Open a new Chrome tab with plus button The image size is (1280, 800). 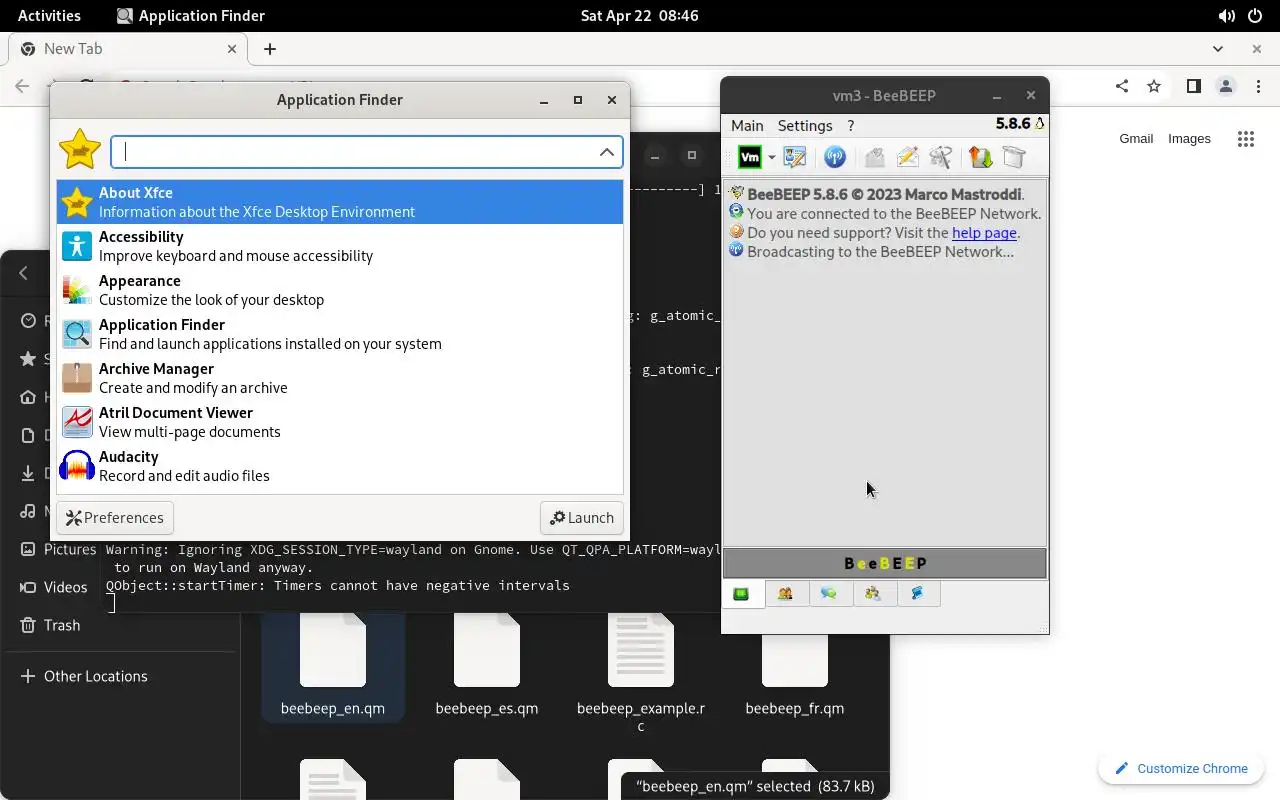click(x=270, y=49)
